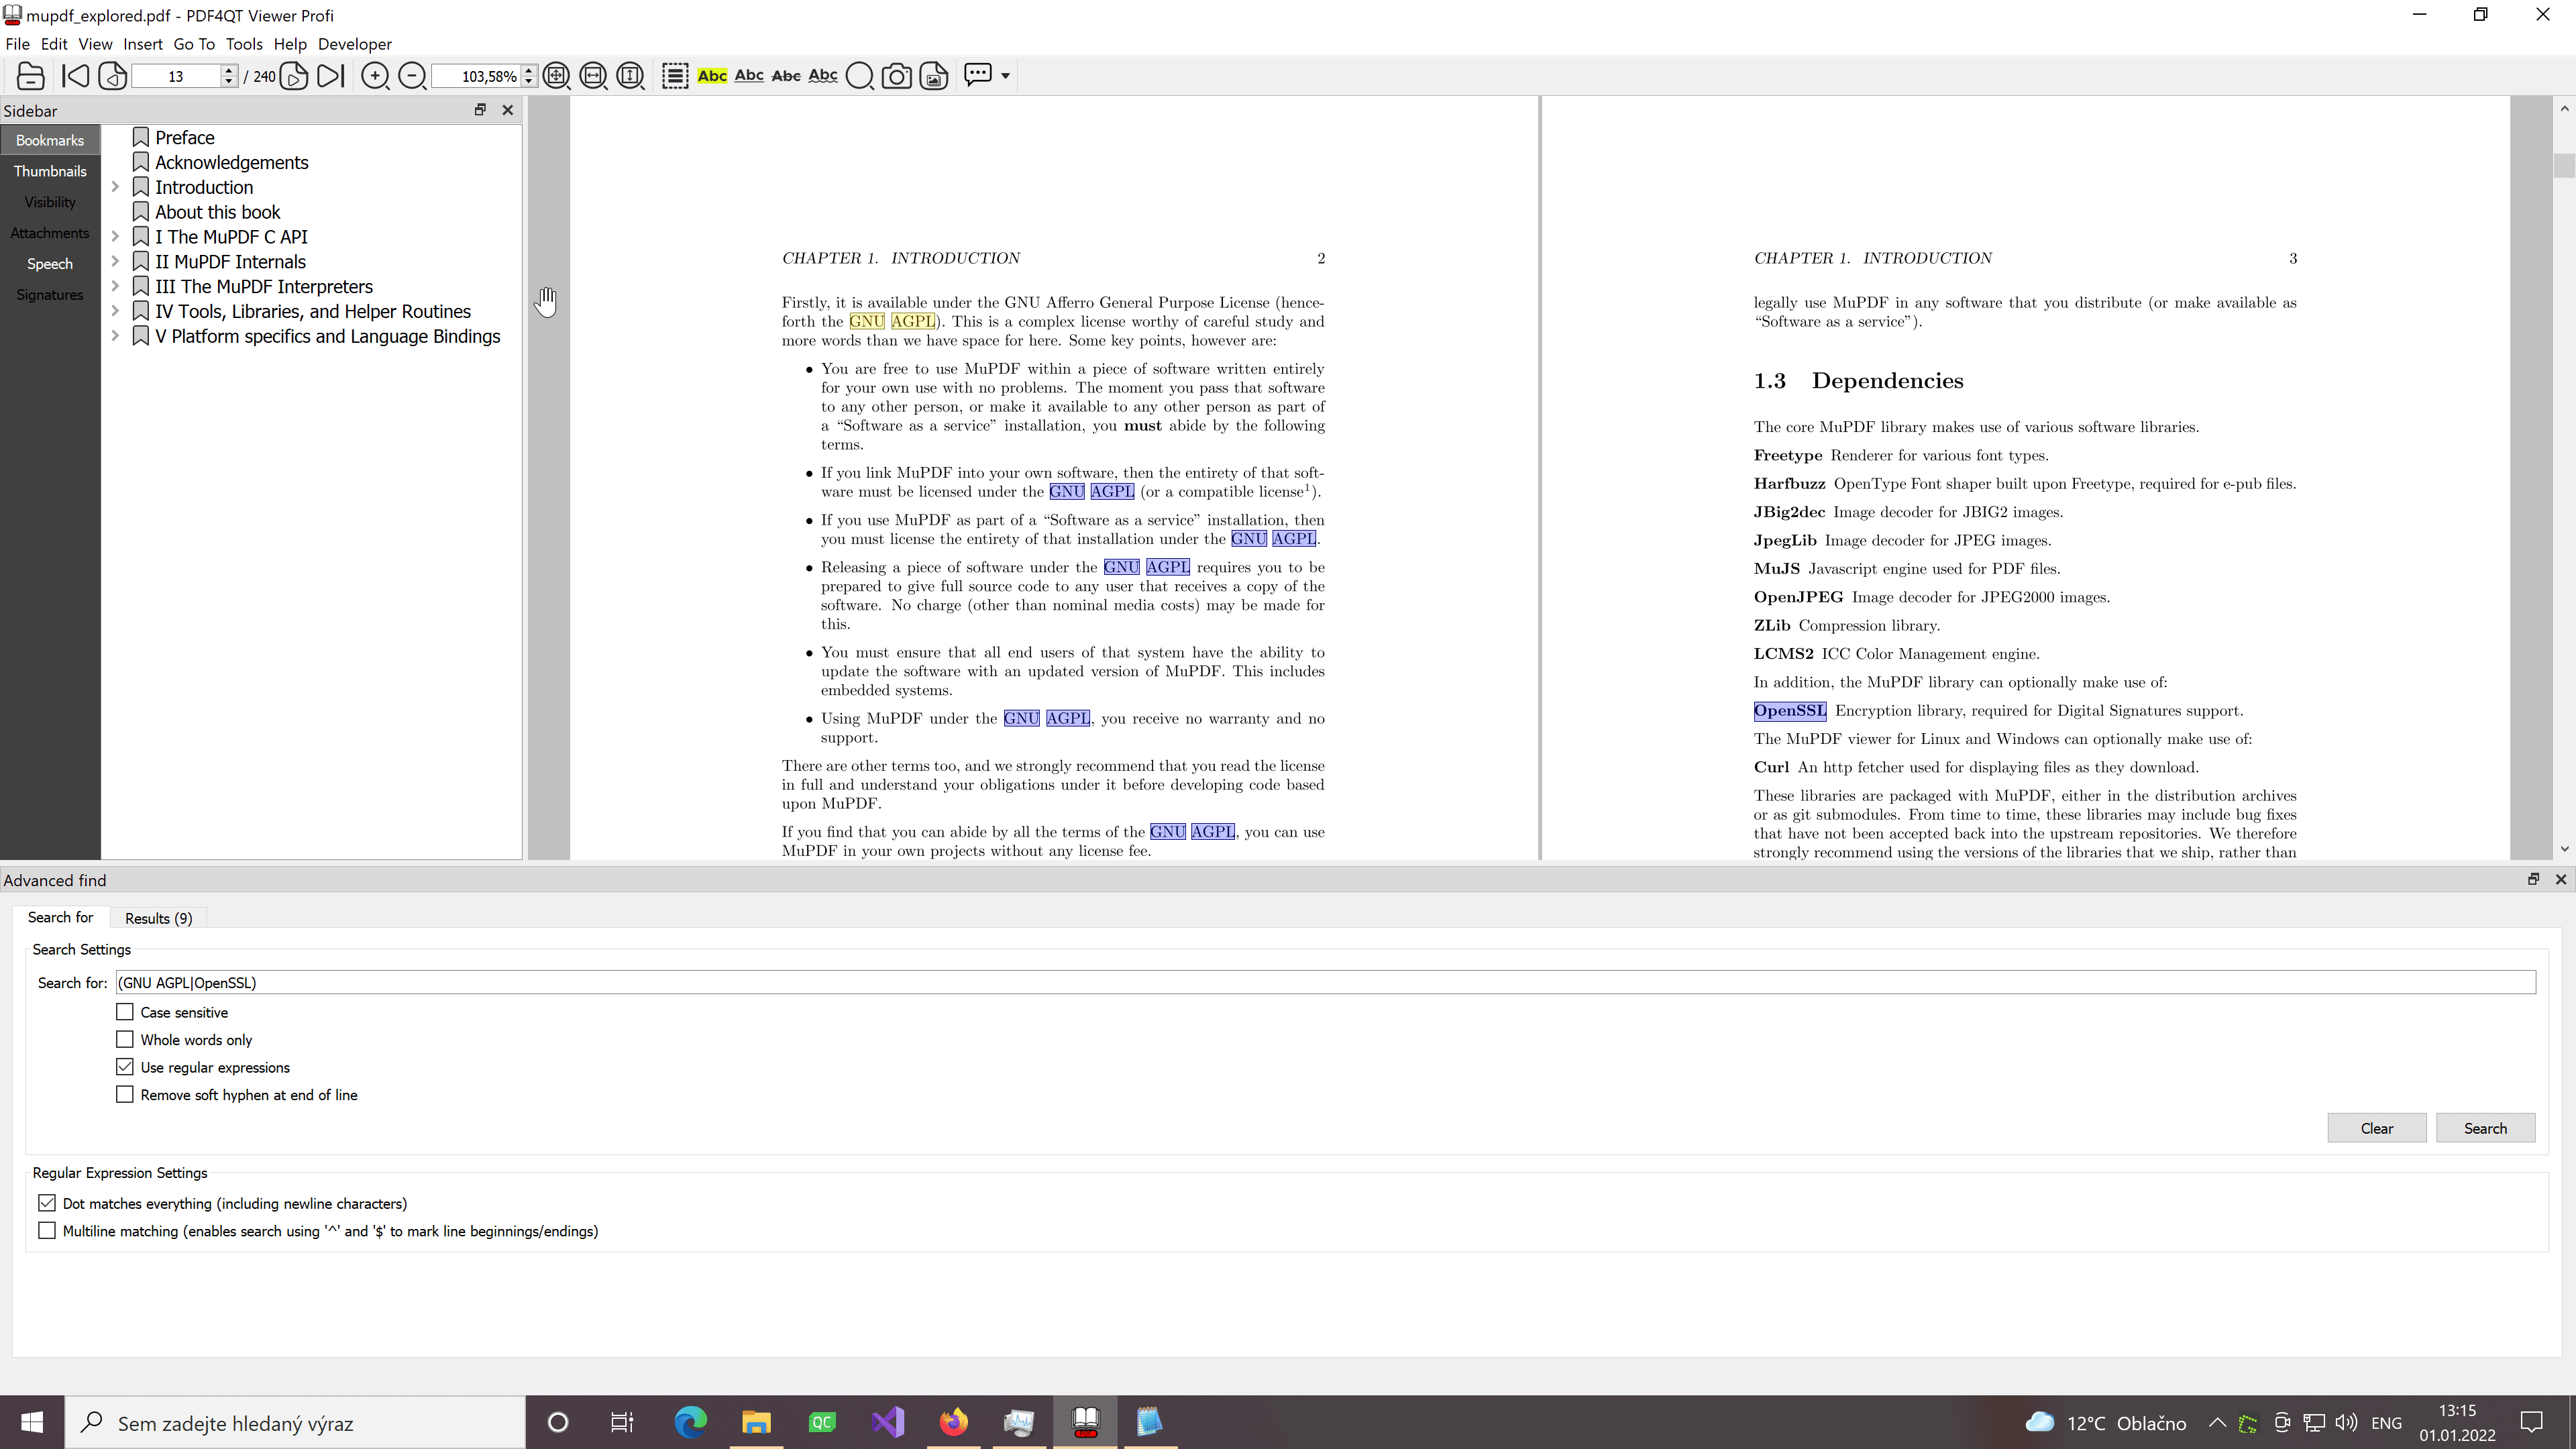Click the zoom in magnifier icon
The width and height of the screenshot is (2576, 1449).
[x=375, y=76]
